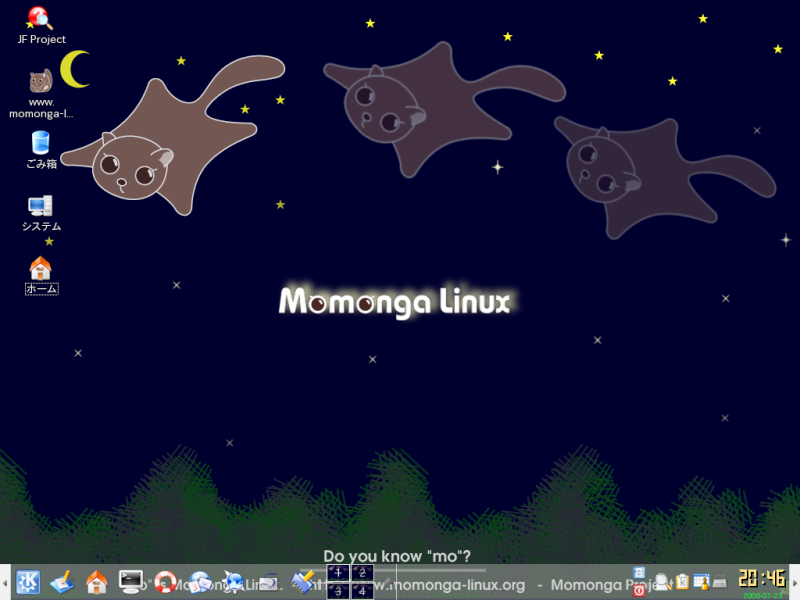Launch the Konsole terminal from the panel

click(131, 582)
